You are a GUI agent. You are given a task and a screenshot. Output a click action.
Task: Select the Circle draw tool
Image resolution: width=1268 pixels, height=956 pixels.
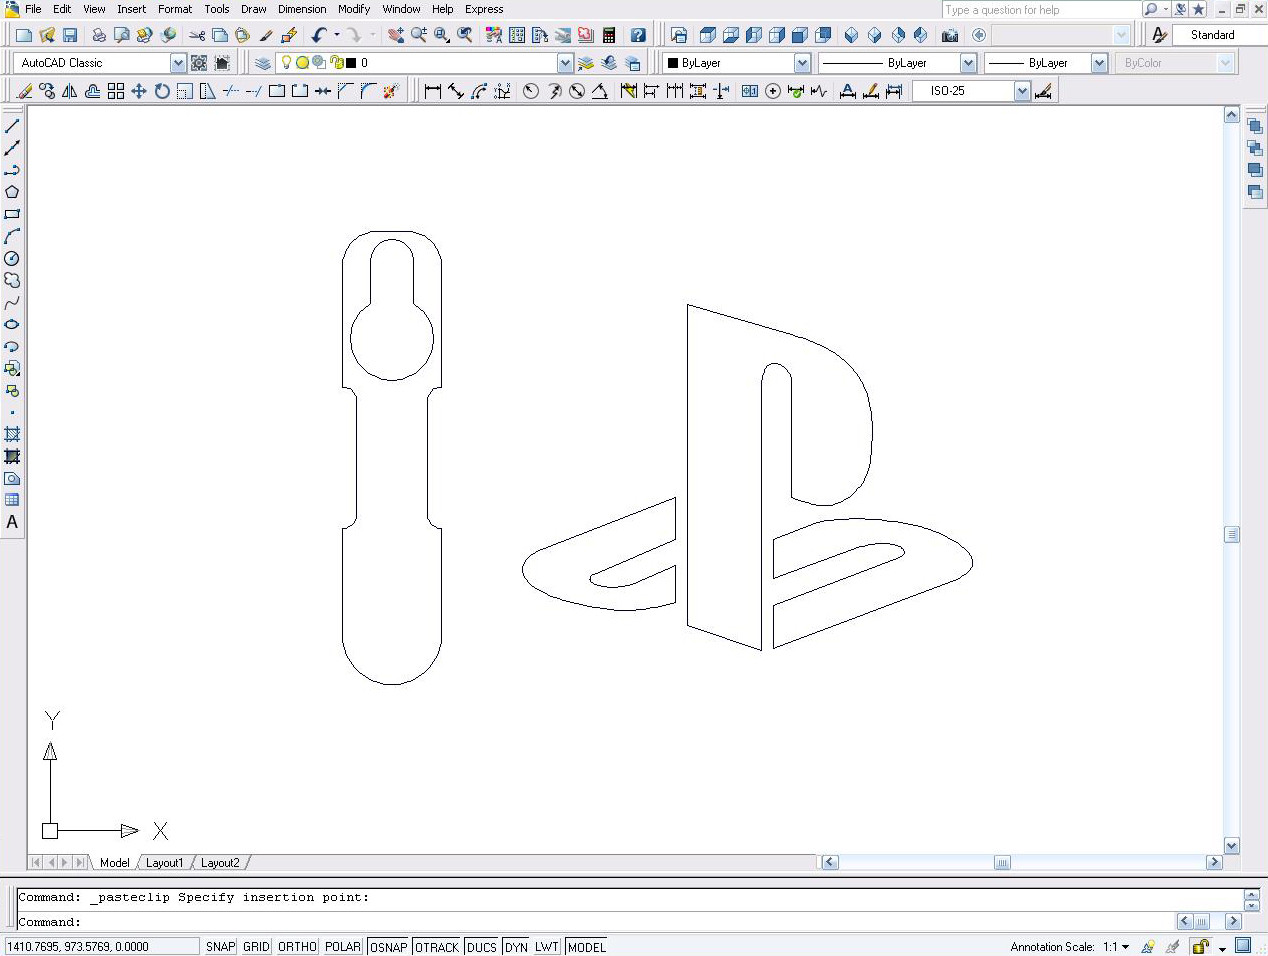pyautogui.click(x=12, y=258)
